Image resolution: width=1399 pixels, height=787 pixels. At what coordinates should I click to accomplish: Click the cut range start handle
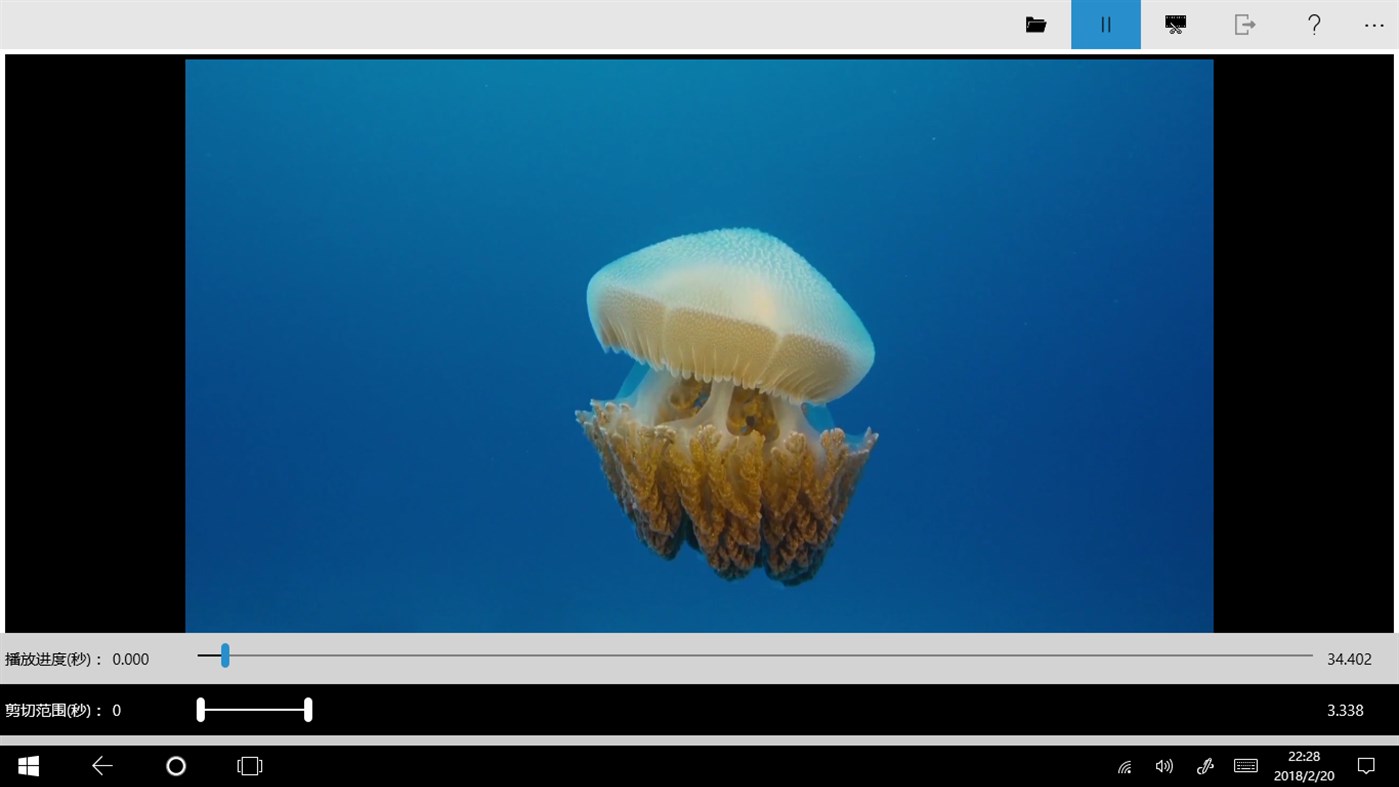(x=200, y=710)
